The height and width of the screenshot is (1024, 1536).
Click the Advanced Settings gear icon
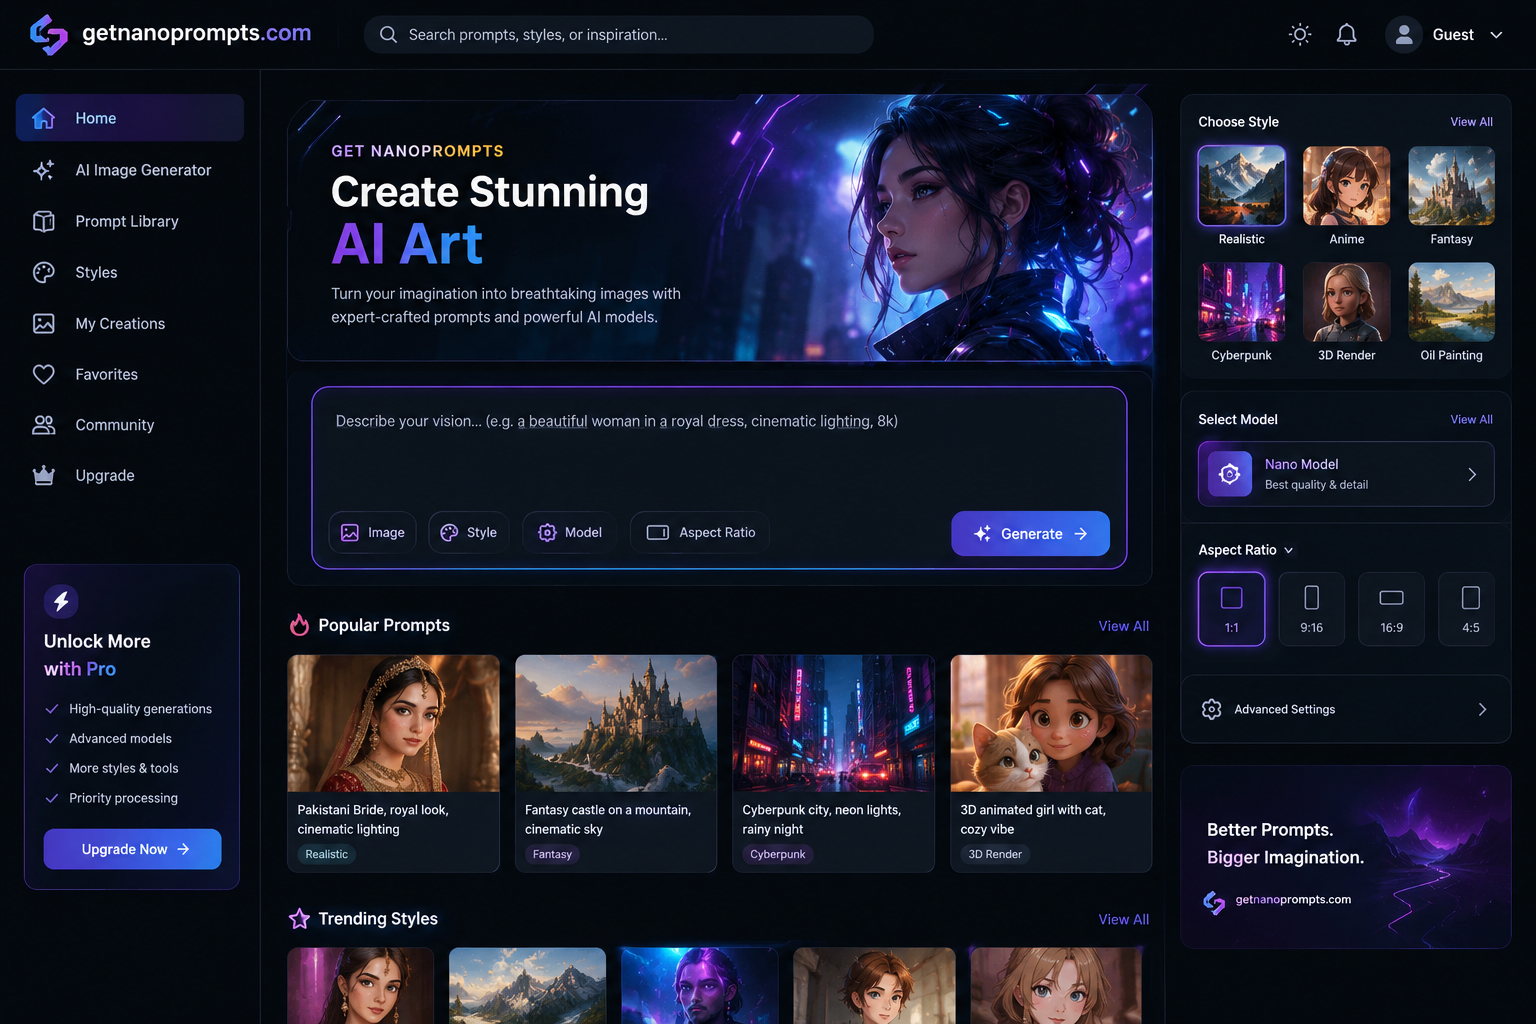coord(1212,710)
